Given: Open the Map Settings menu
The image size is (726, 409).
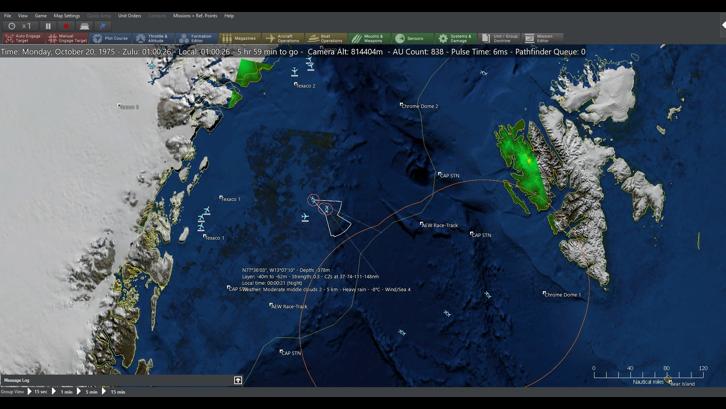Looking at the screenshot, I should click(x=67, y=16).
